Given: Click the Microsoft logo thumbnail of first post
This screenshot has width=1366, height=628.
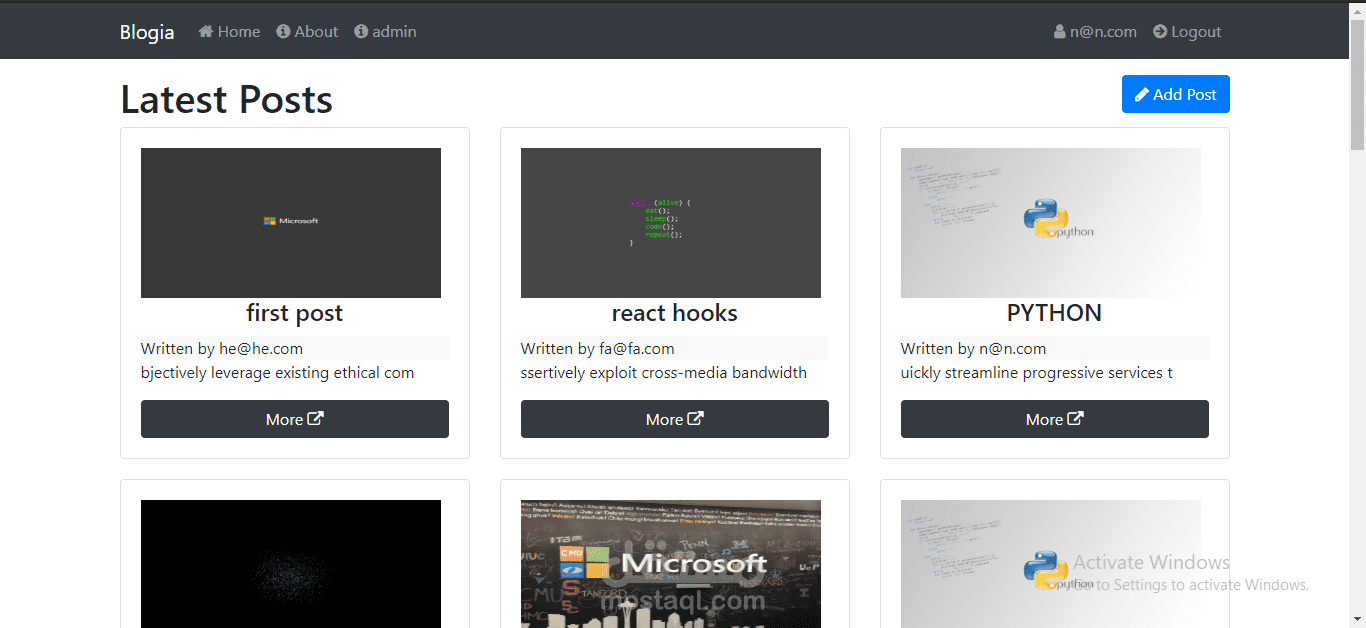Looking at the screenshot, I should pyautogui.click(x=291, y=223).
